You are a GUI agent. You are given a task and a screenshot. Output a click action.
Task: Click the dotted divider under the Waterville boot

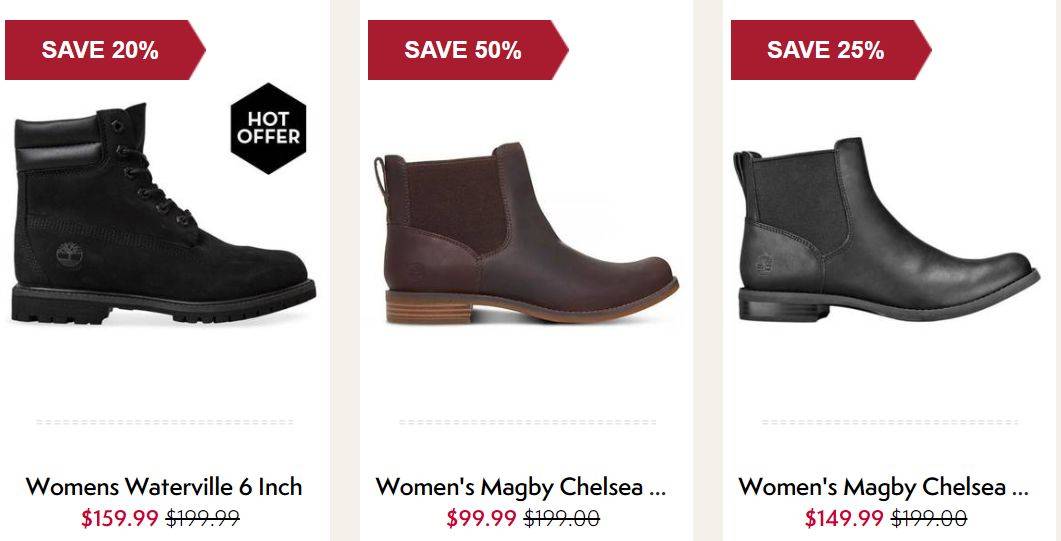[164, 422]
